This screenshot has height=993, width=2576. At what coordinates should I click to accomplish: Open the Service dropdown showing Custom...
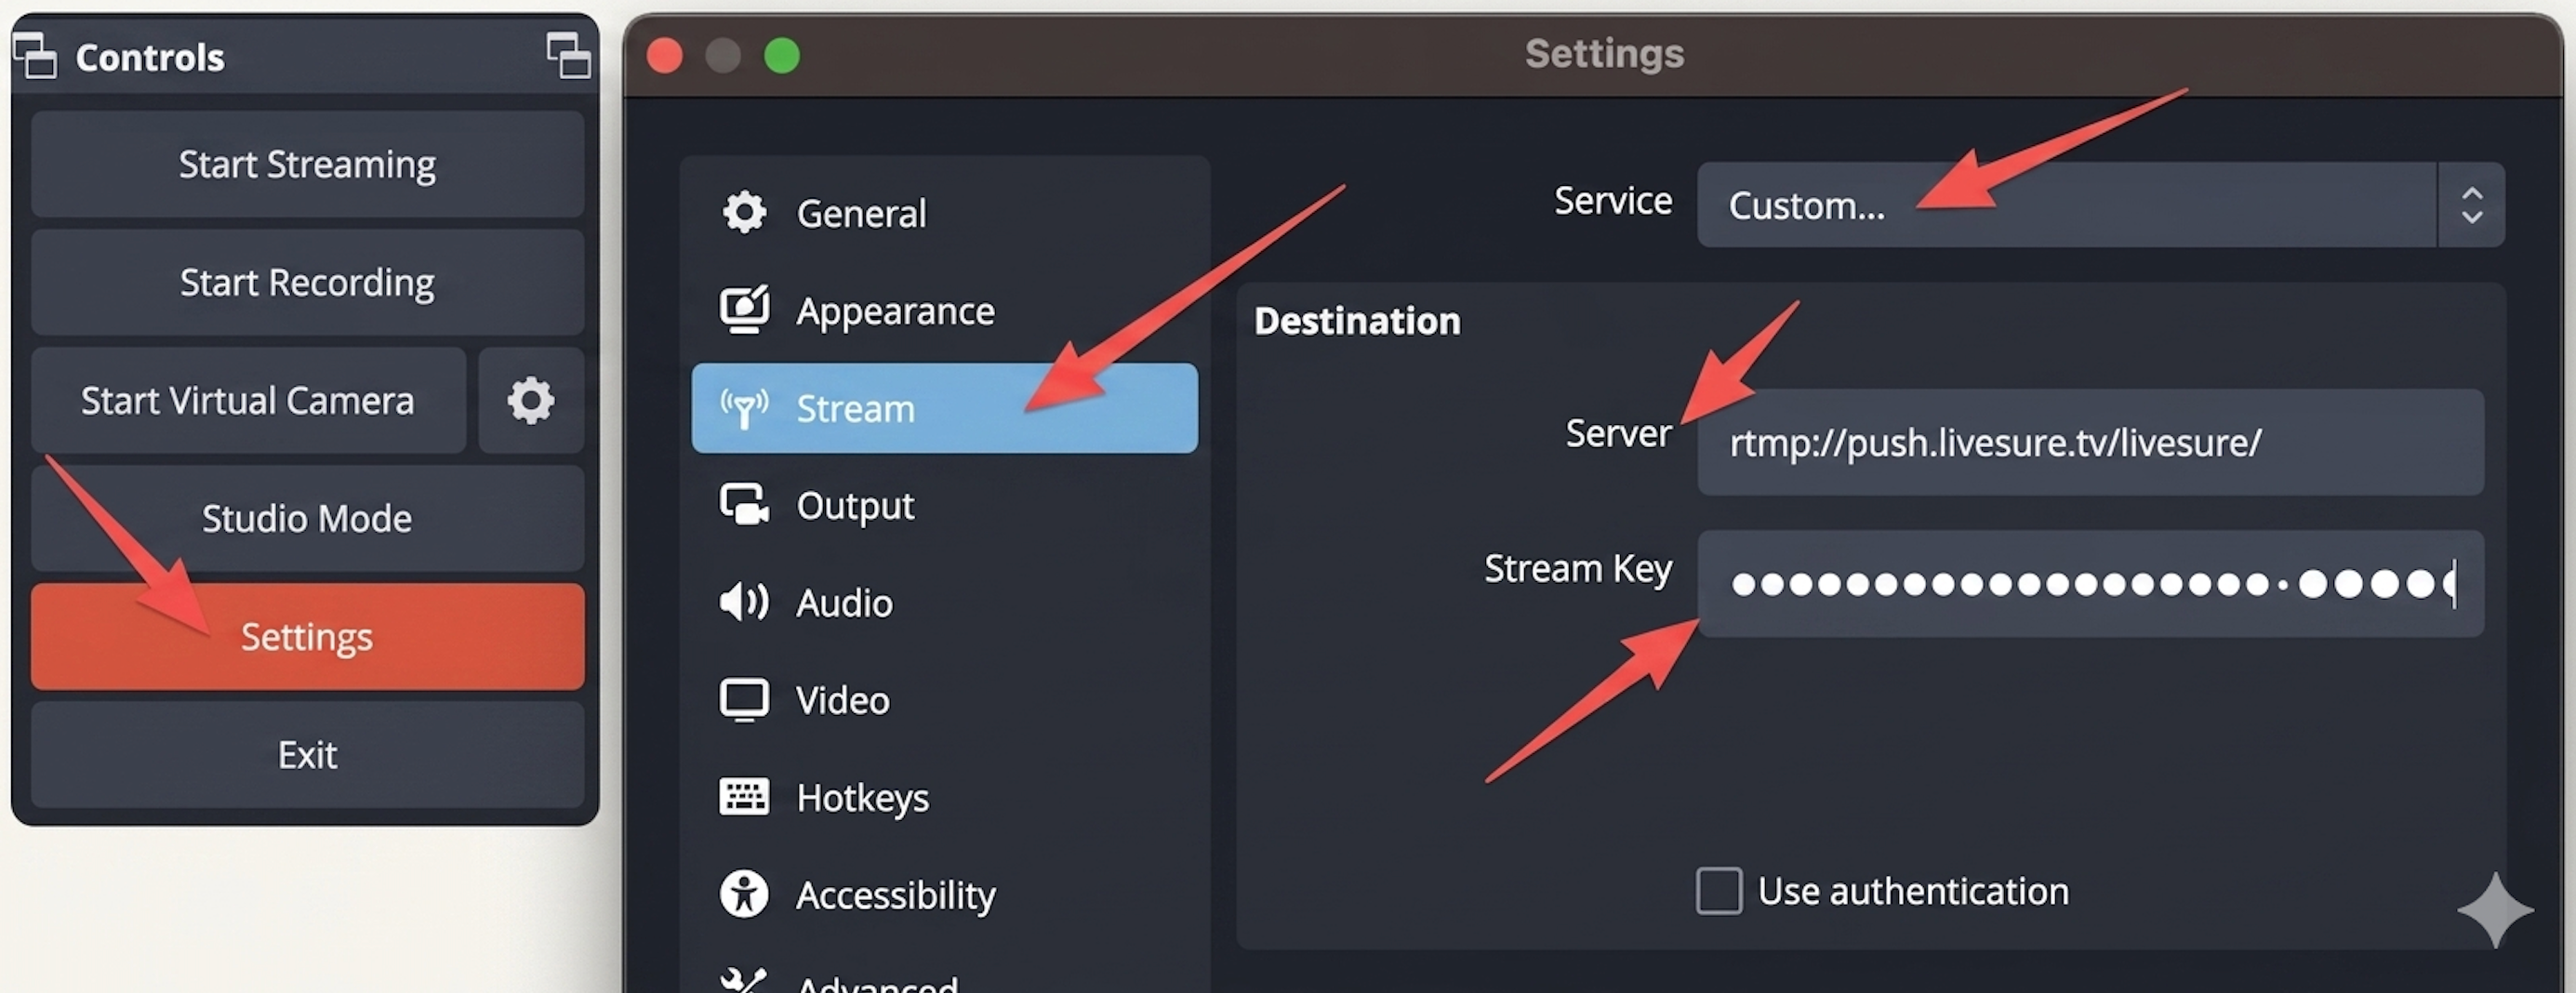coord(2100,205)
